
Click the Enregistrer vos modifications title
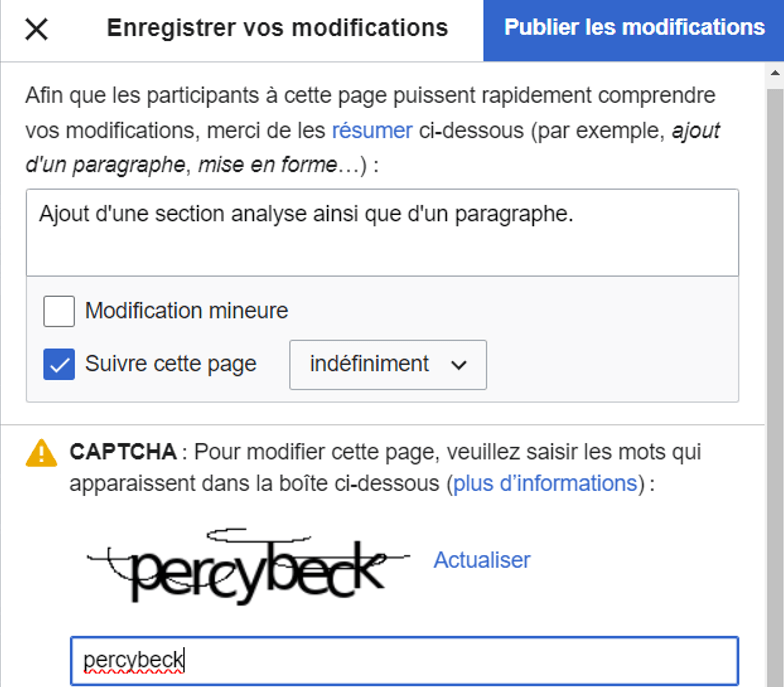pos(277,28)
